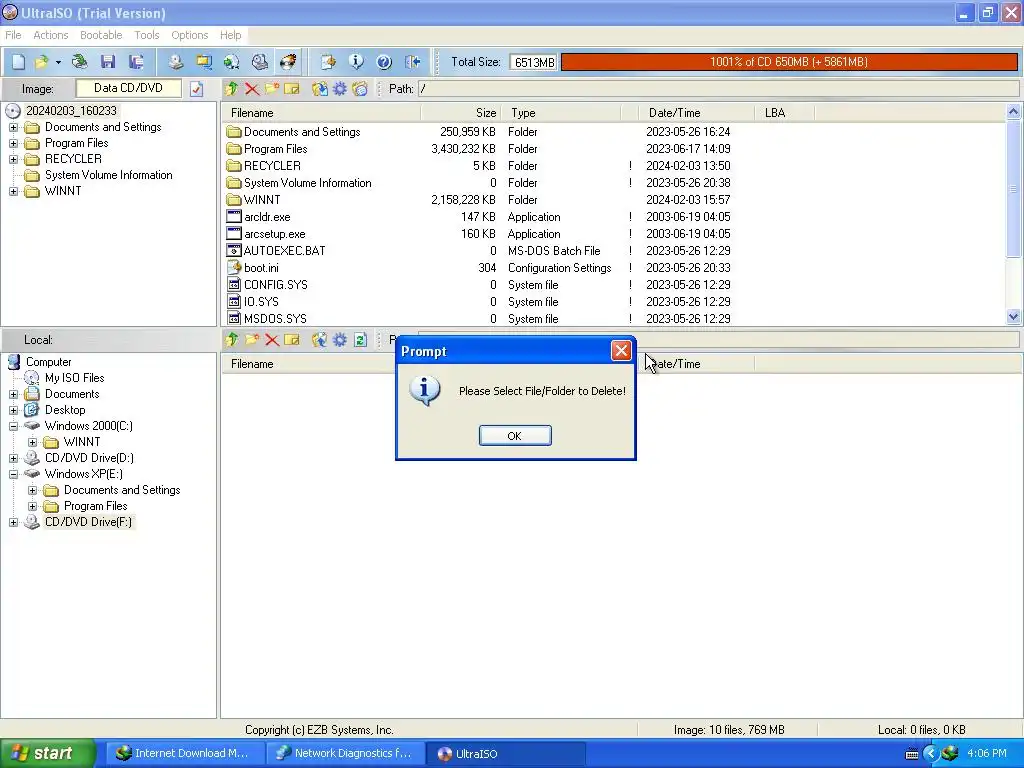Image resolution: width=1024 pixels, height=768 pixels.
Task: Click the Rename icon in image toolbar
Action: click(x=292, y=89)
